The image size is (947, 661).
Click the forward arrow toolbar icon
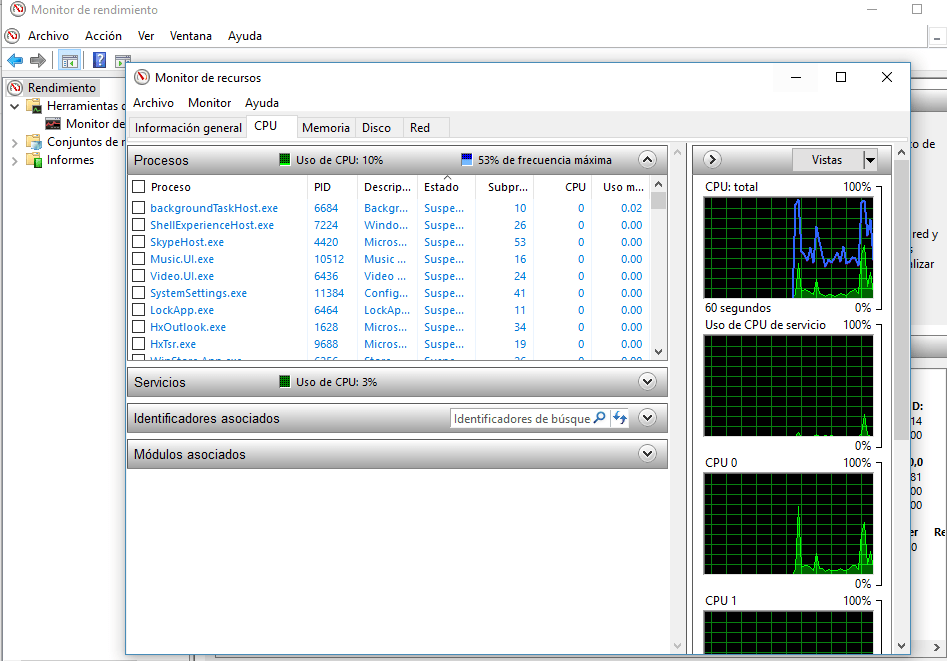point(38,60)
